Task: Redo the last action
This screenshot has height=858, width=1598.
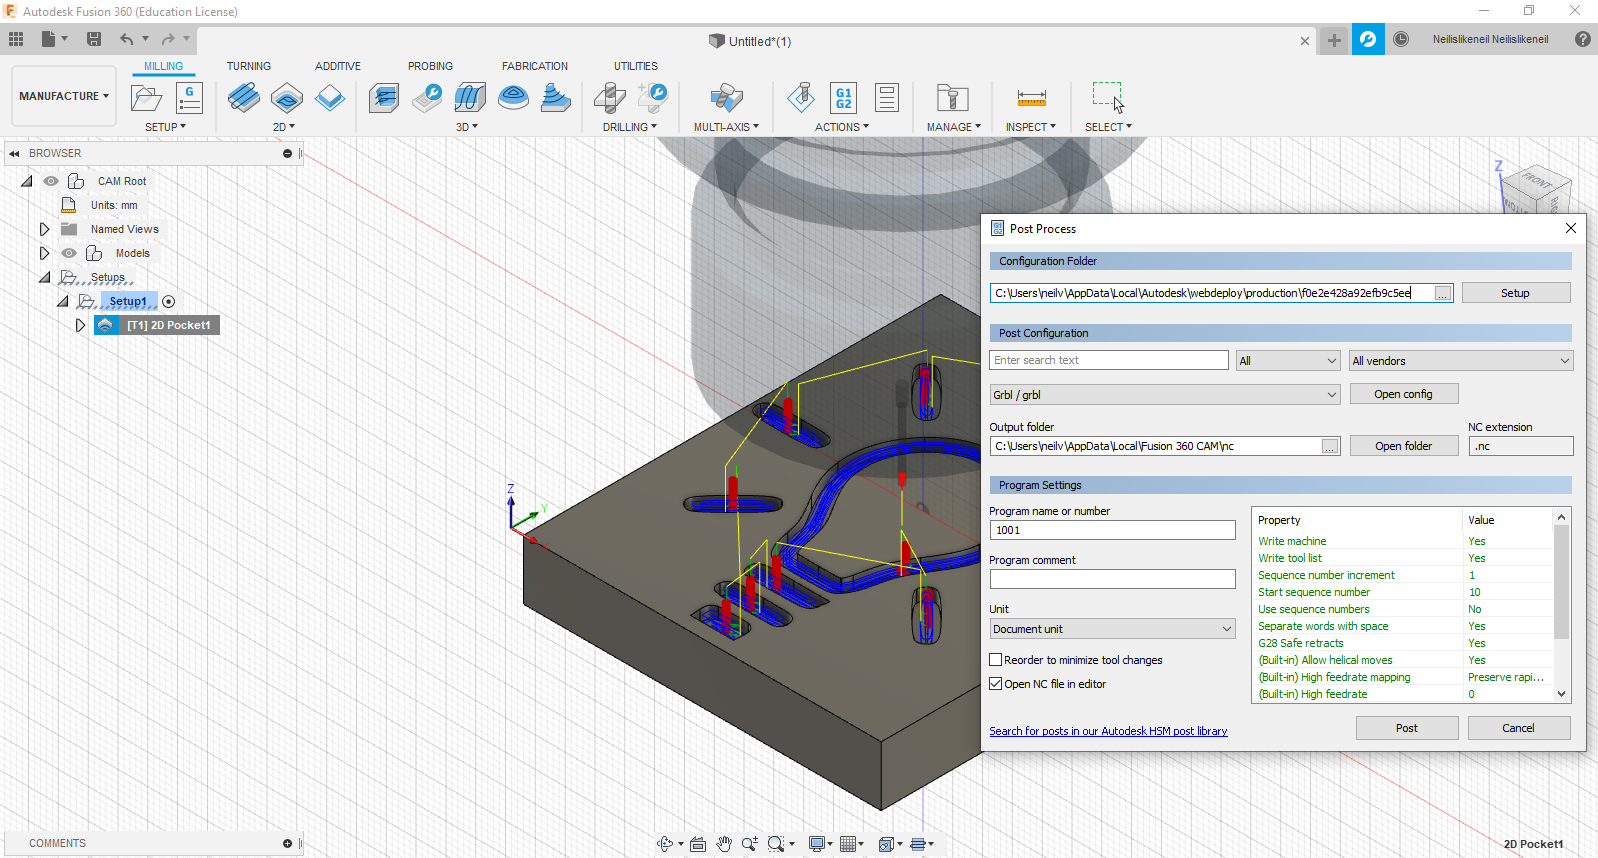Action: coord(168,39)
